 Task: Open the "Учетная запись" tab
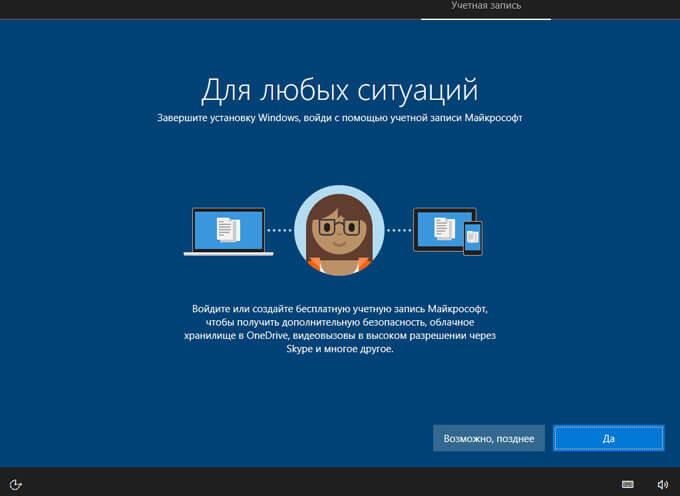pyautogui.click(x=486, y=6)
